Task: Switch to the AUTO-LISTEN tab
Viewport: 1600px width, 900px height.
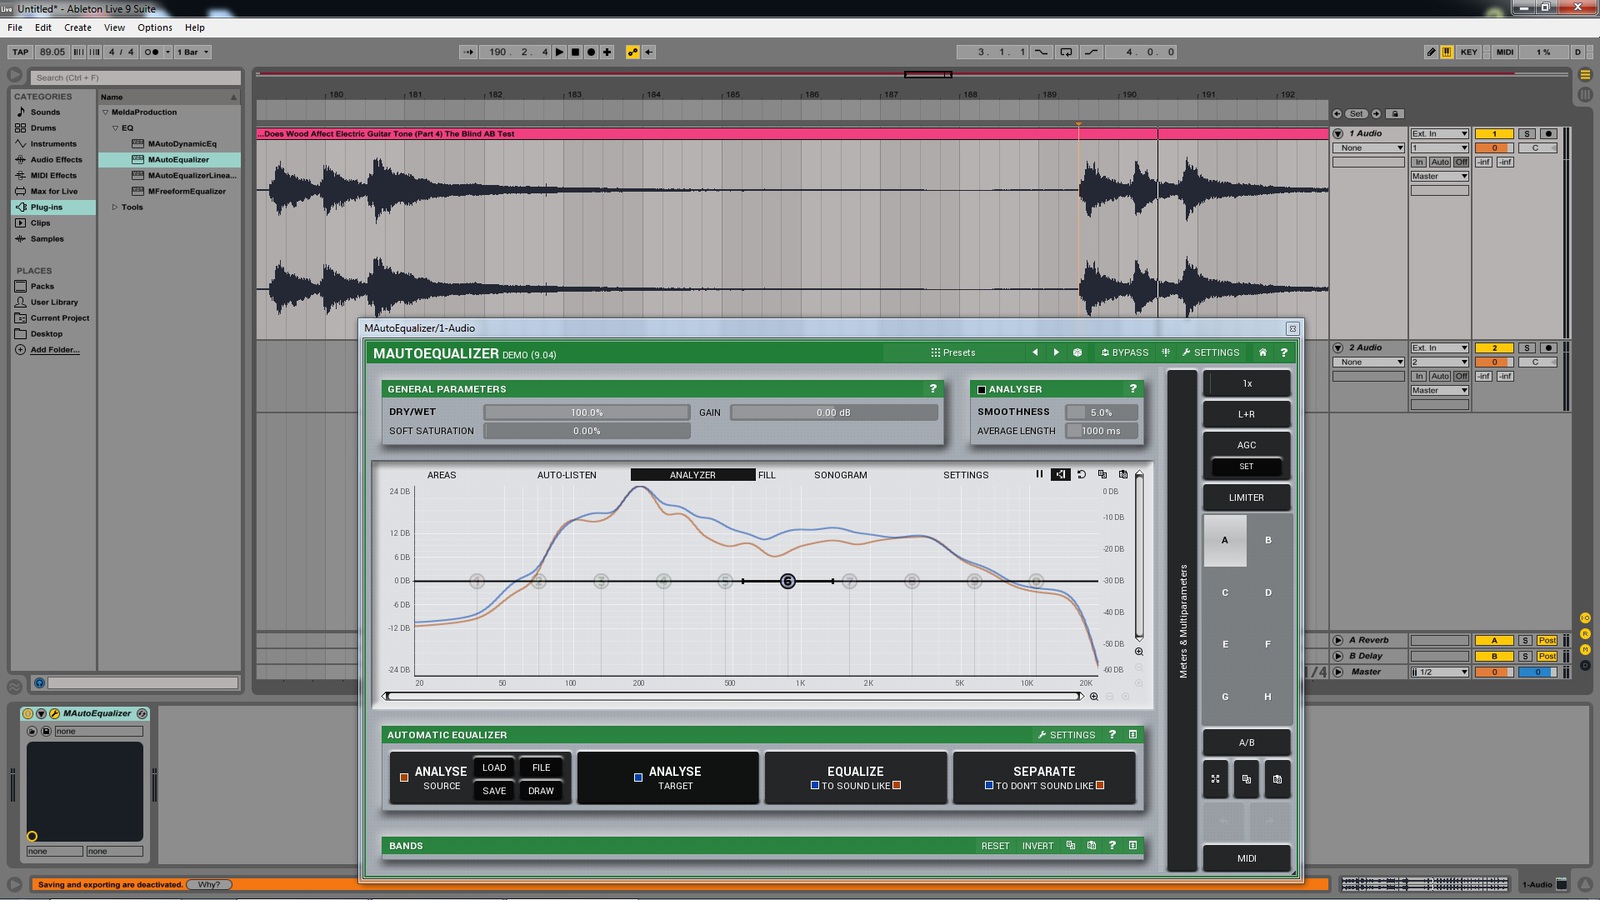Action: [566, 475]
